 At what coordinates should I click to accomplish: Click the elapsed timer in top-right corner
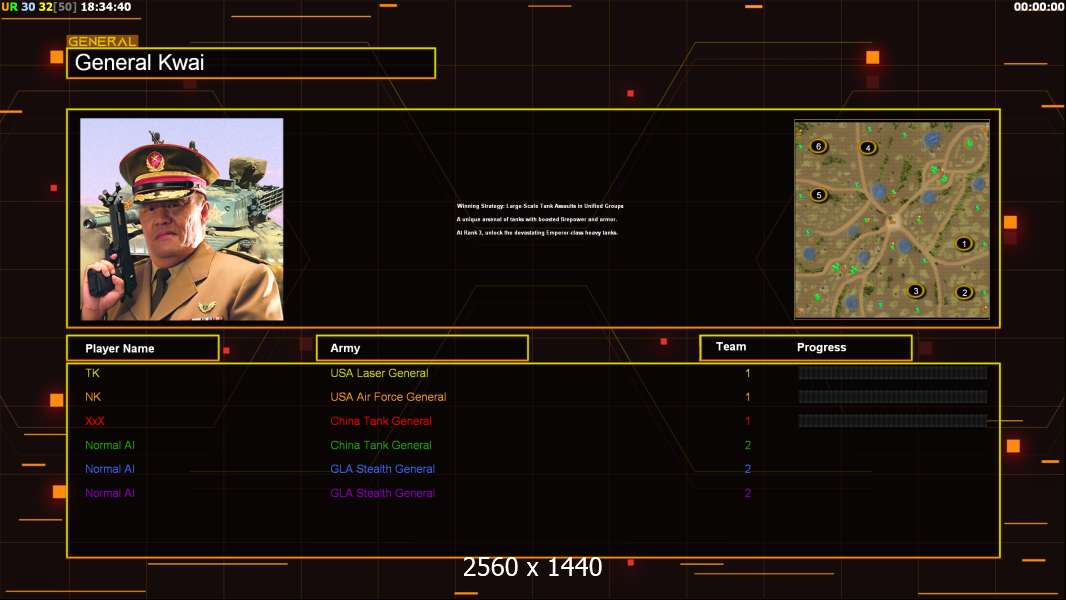(1038, 7)
